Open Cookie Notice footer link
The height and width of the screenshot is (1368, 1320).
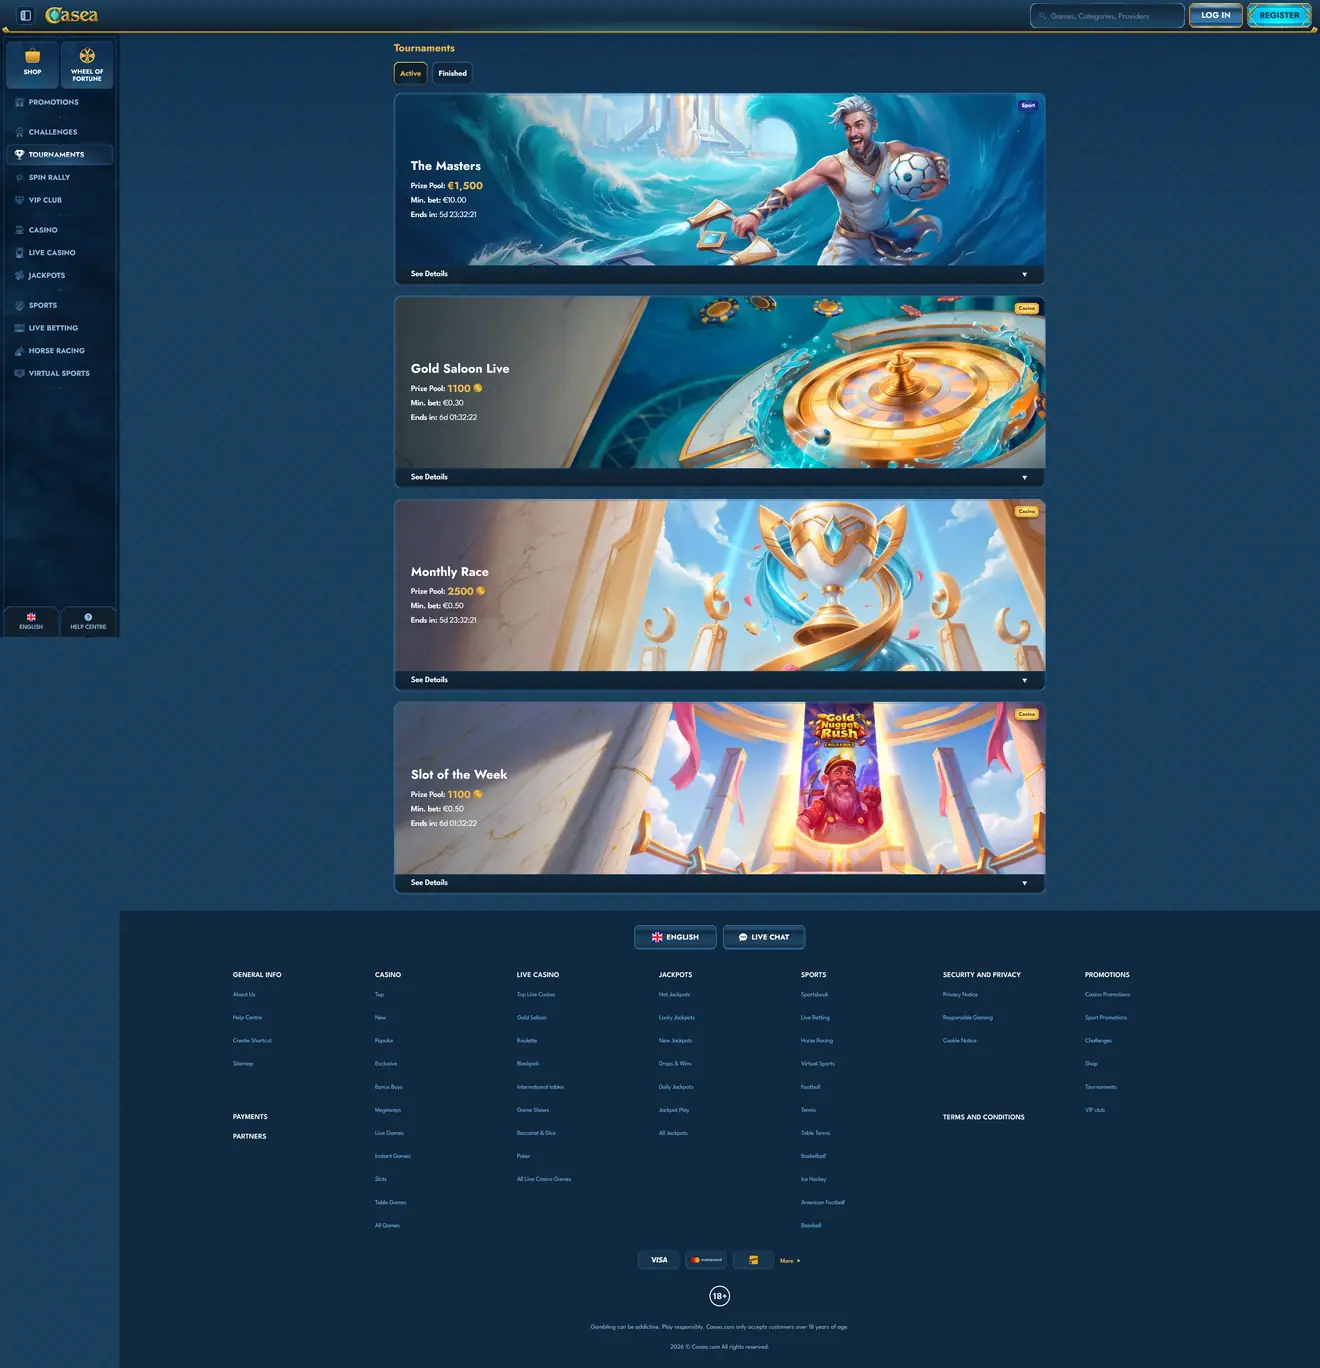pos(960,1041)
